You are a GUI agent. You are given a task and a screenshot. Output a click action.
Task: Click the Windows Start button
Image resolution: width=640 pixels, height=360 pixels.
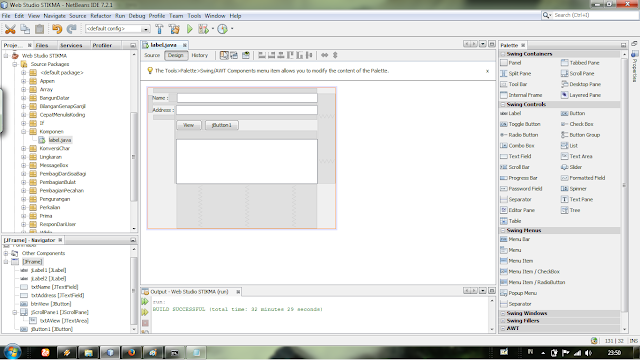pos(12,352)
